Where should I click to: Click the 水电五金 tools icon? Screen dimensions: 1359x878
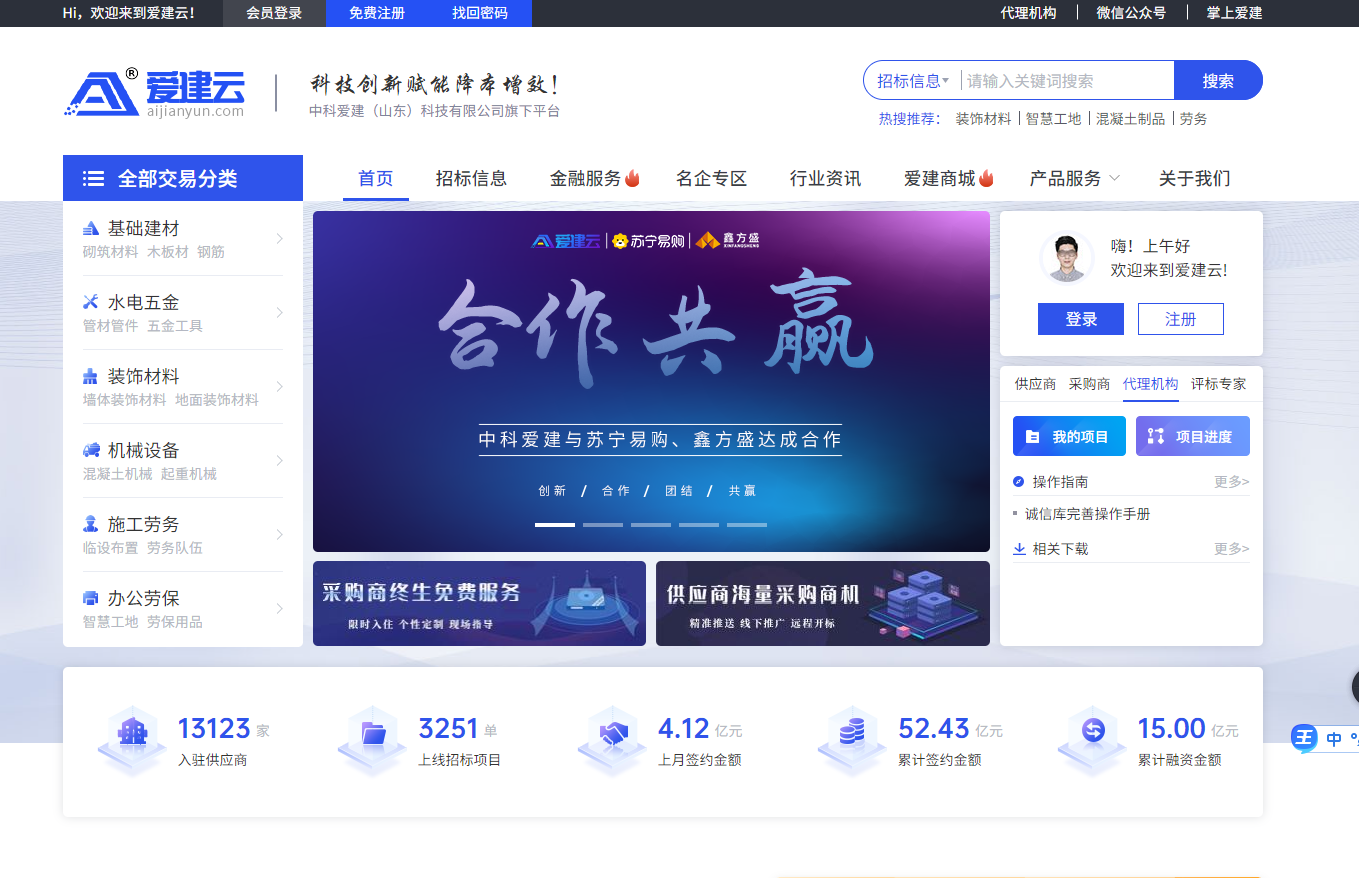point(91,302)
